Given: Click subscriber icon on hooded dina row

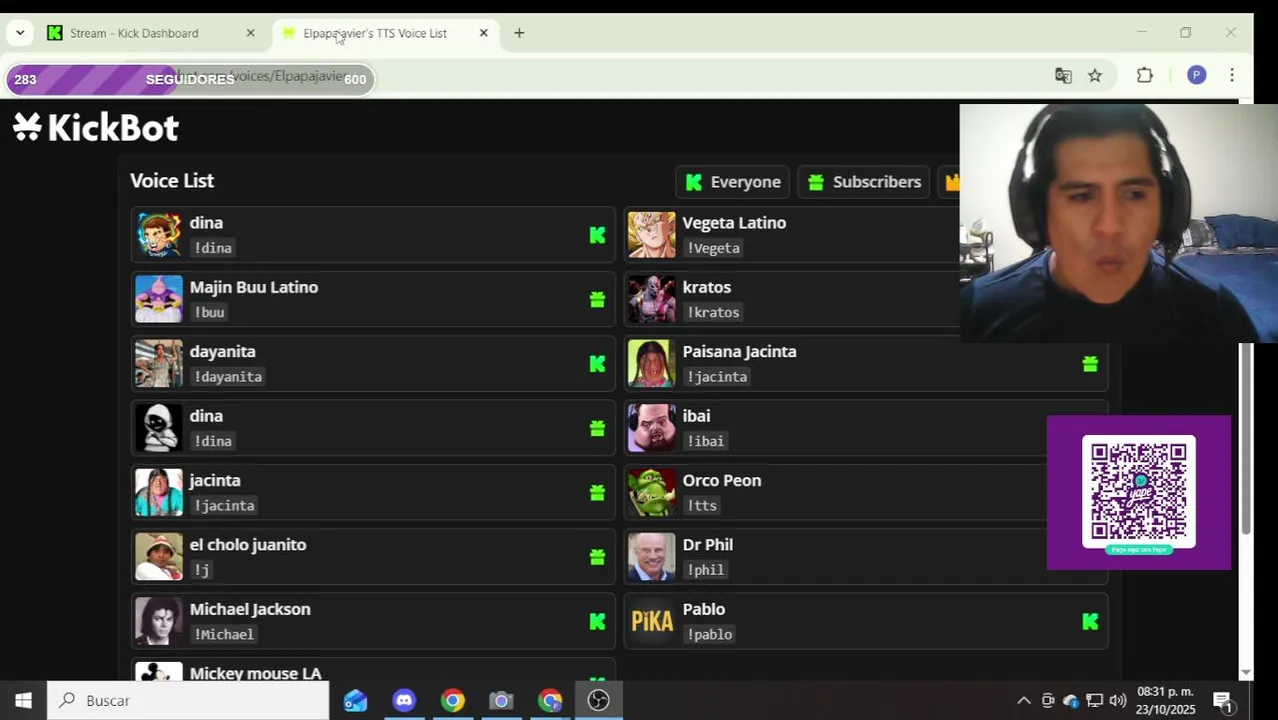Looking at the screenshot, I should (x=597, y=428).
